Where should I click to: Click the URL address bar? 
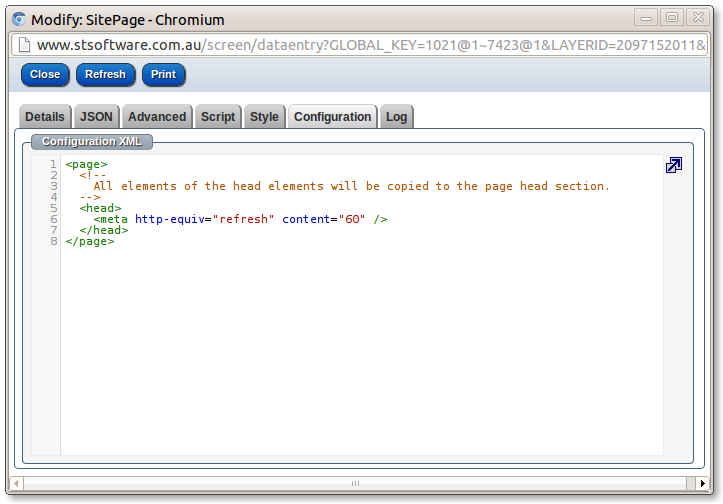370,45
